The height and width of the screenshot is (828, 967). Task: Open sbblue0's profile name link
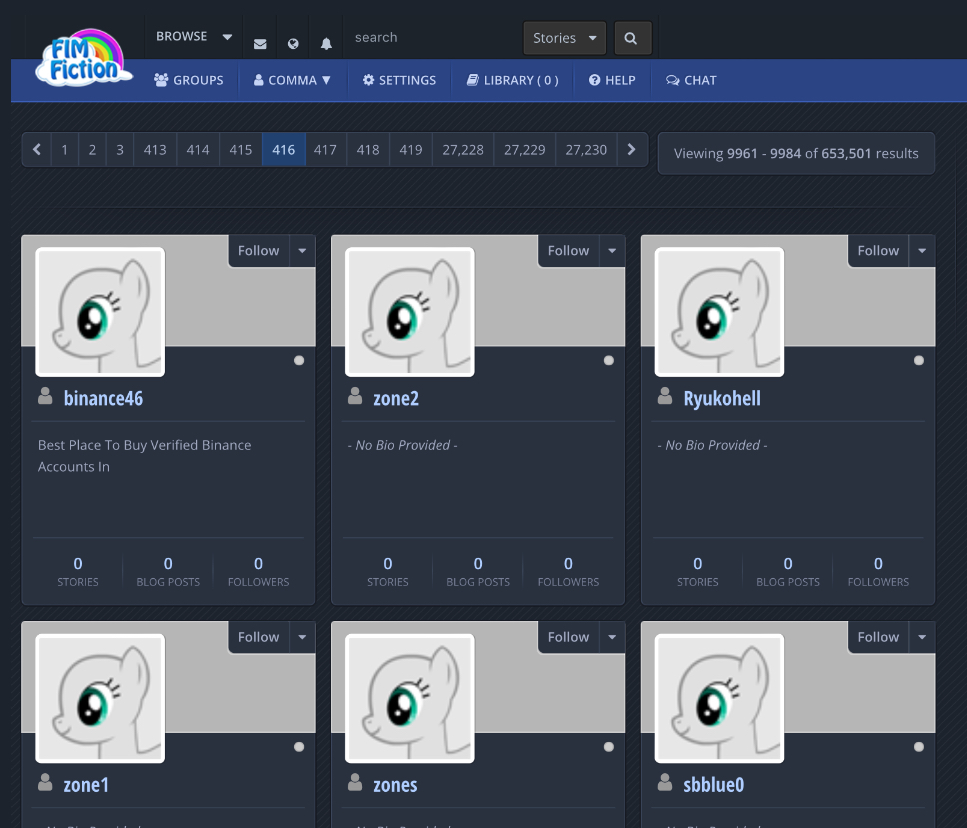[714, 785]
